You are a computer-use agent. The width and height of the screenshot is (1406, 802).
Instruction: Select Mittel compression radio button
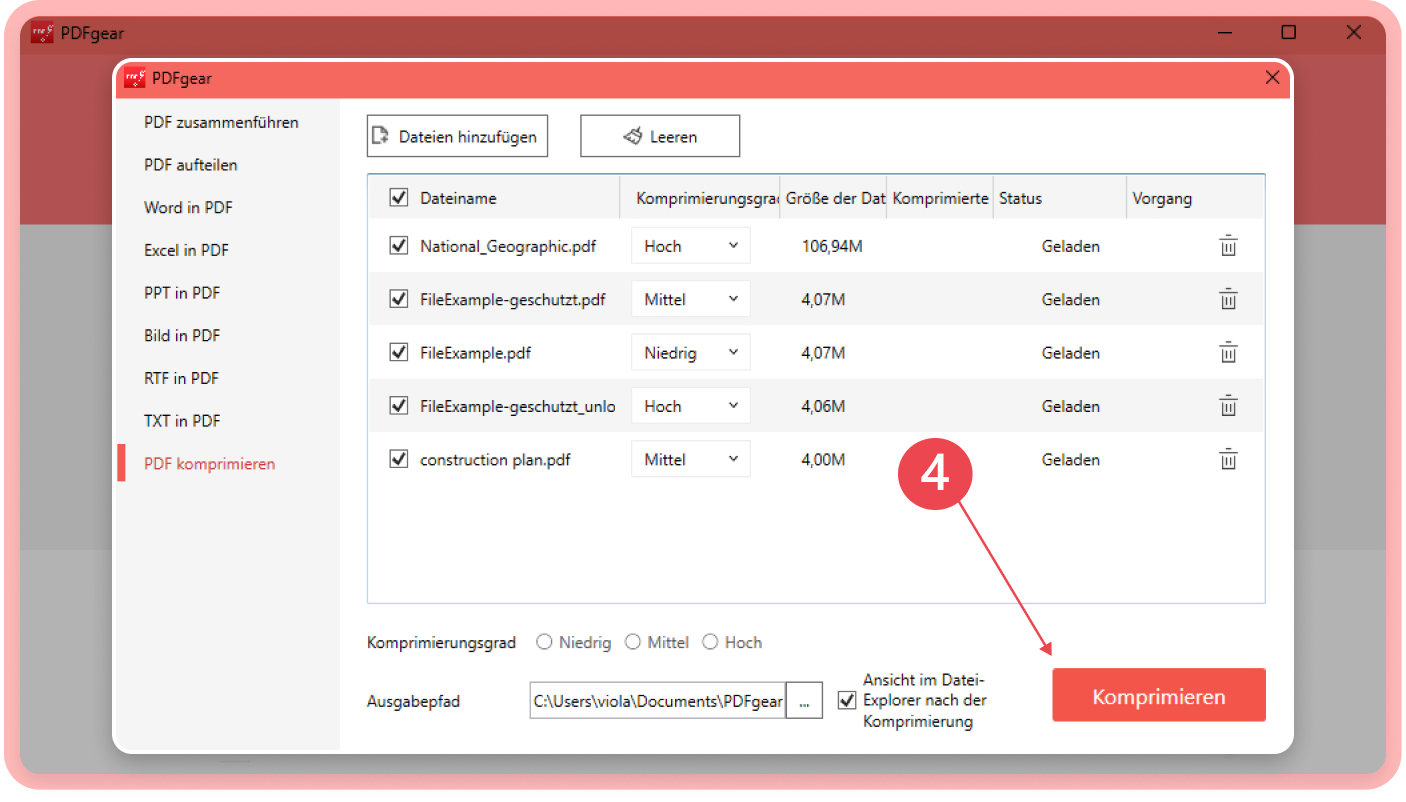(x=632, y=642)
